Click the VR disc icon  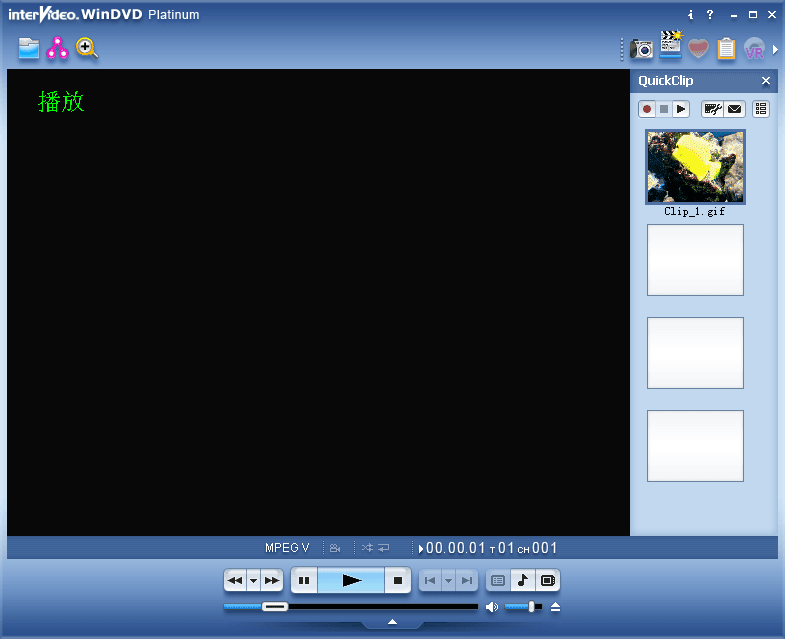pyautogui.click(x=754, y=49)
